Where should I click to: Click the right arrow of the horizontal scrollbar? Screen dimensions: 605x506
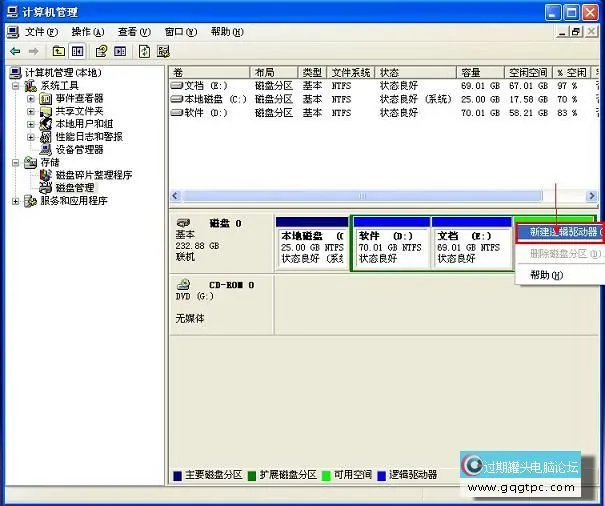coord(591,196)
